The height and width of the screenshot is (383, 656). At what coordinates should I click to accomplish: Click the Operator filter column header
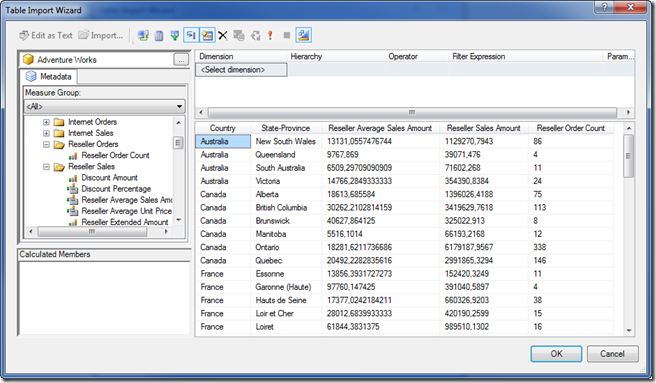tap(416, 57)
